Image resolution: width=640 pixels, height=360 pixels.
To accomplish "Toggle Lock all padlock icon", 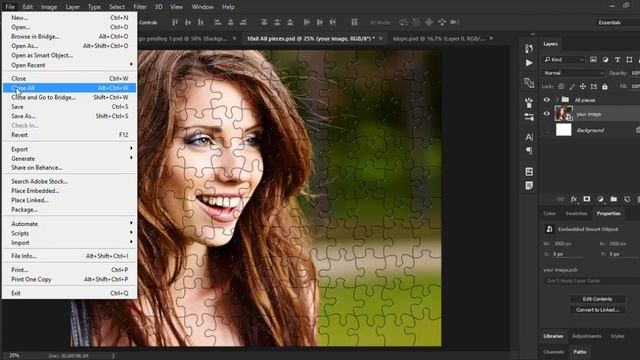I will pyautogui.click(x=604, y=87).
